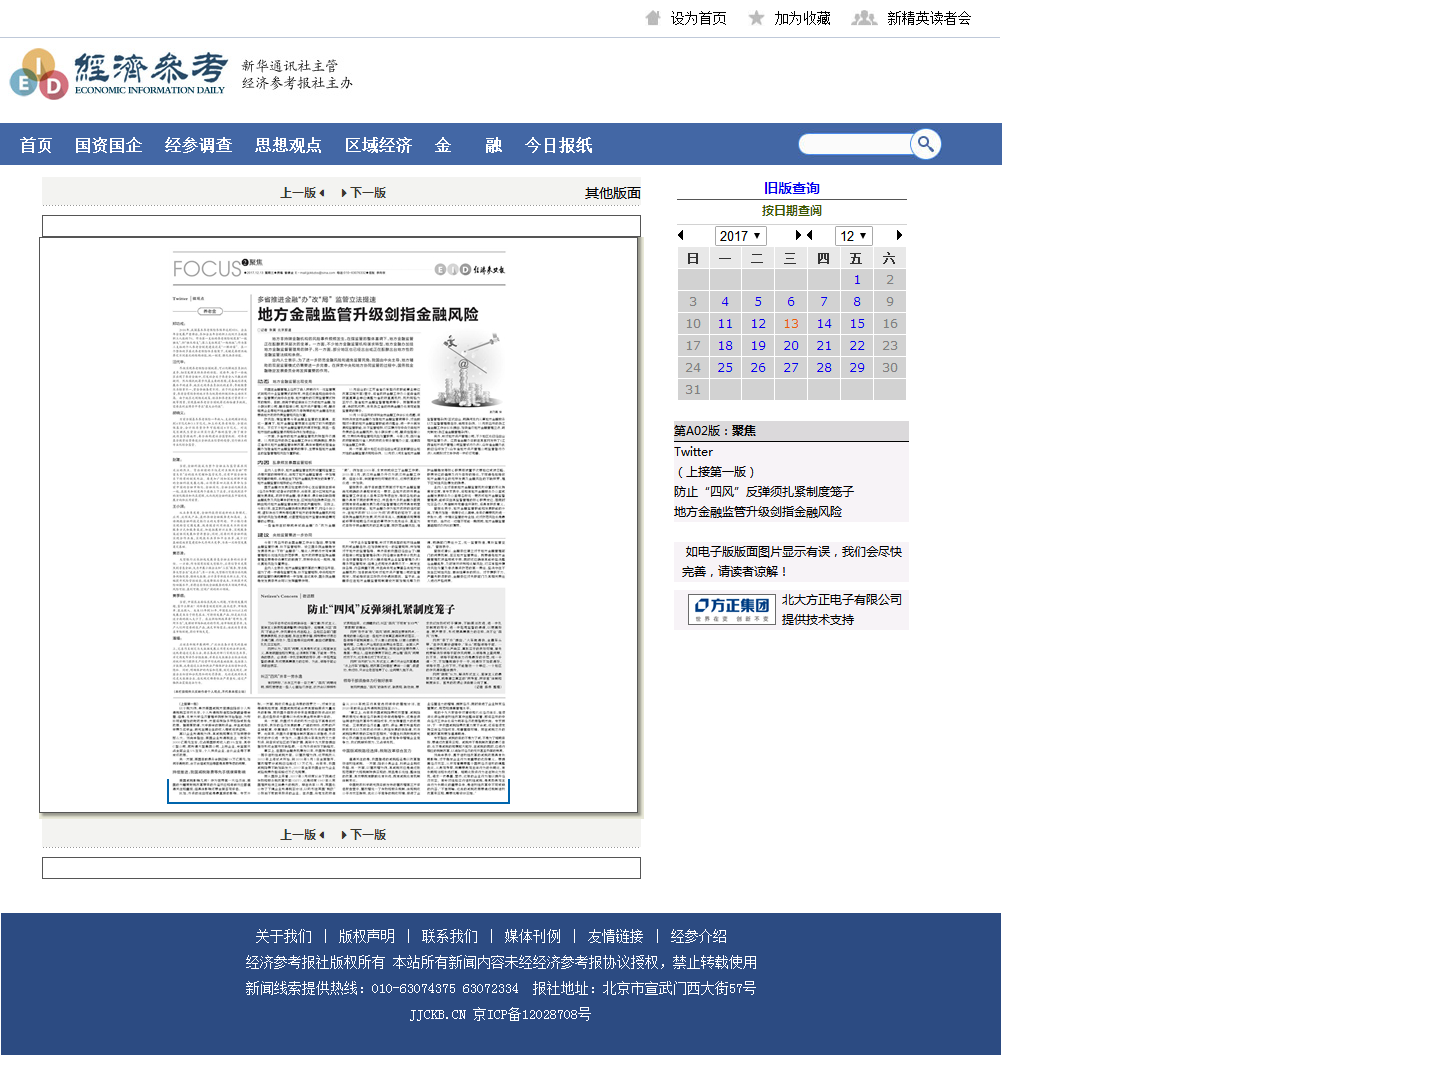Click 联系我们 in the footer
The height and width of the screenshot is (1076, 1440).
[450, 936]
